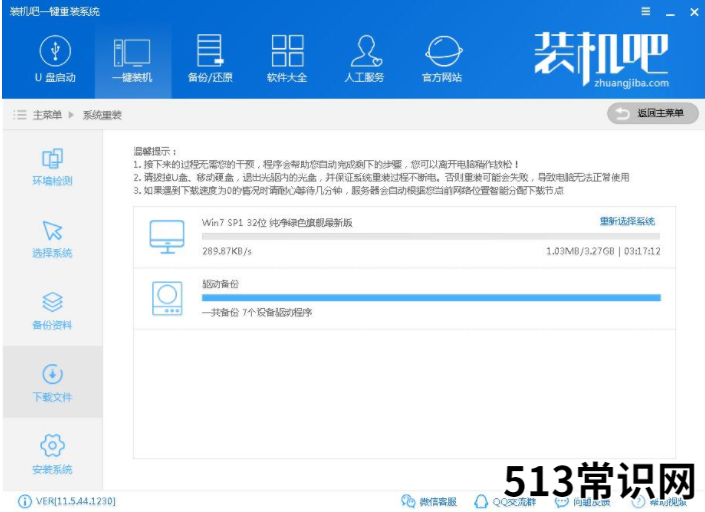The width and height of the screenshot is (705, 512).
Task: Click the 装机吧 zhuangjiba.com logo
Action: coord(602,59)
